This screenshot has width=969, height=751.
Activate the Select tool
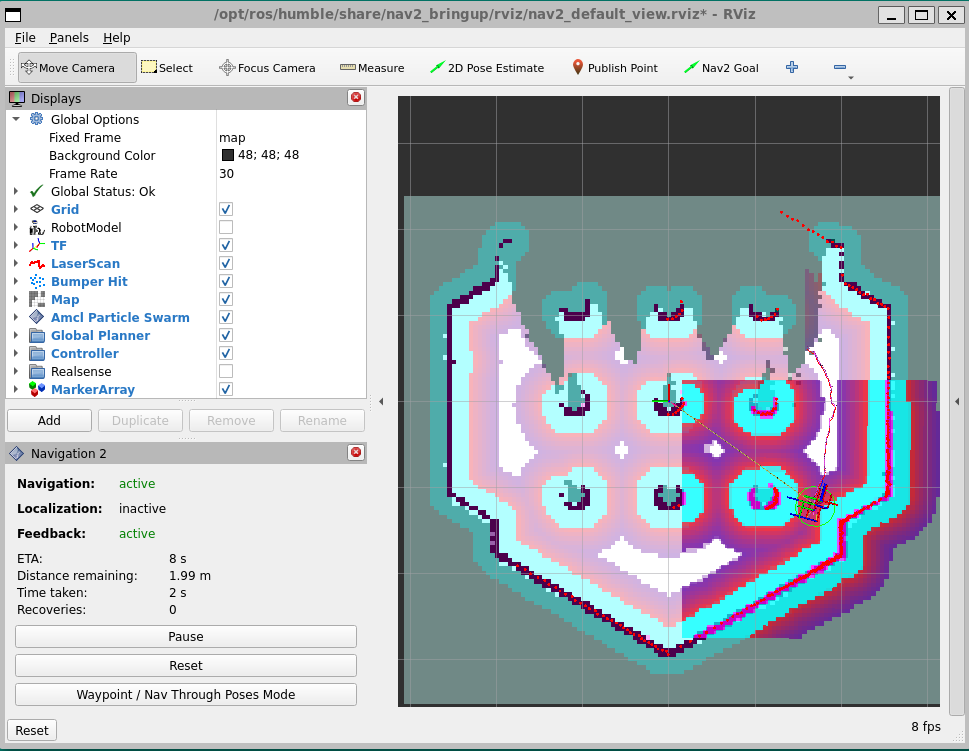point(166,68)
